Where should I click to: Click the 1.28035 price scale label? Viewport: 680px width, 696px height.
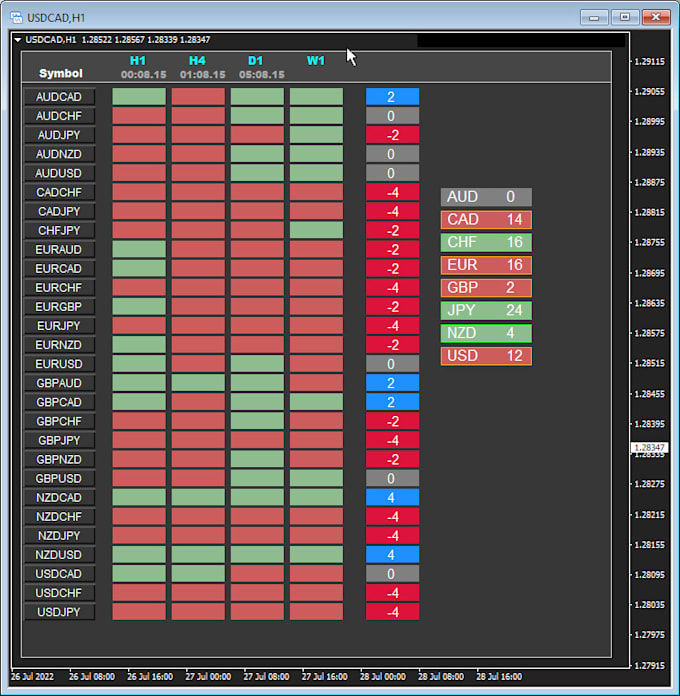(649, 605)
